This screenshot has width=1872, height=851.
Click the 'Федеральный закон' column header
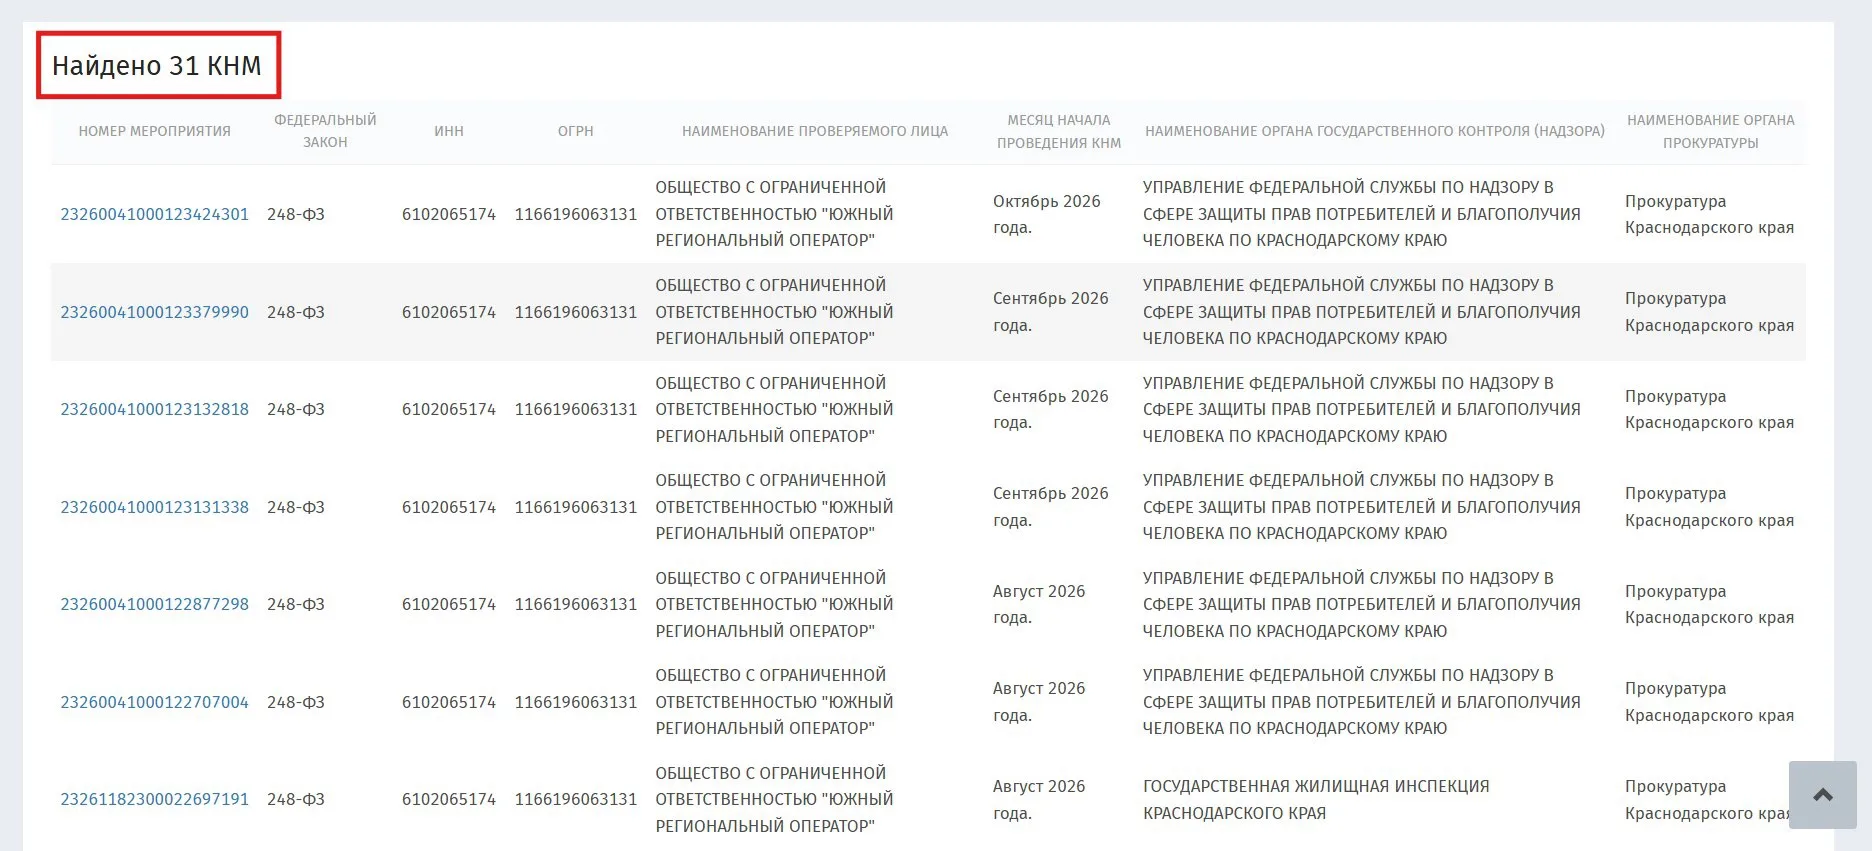coord(325,131)
